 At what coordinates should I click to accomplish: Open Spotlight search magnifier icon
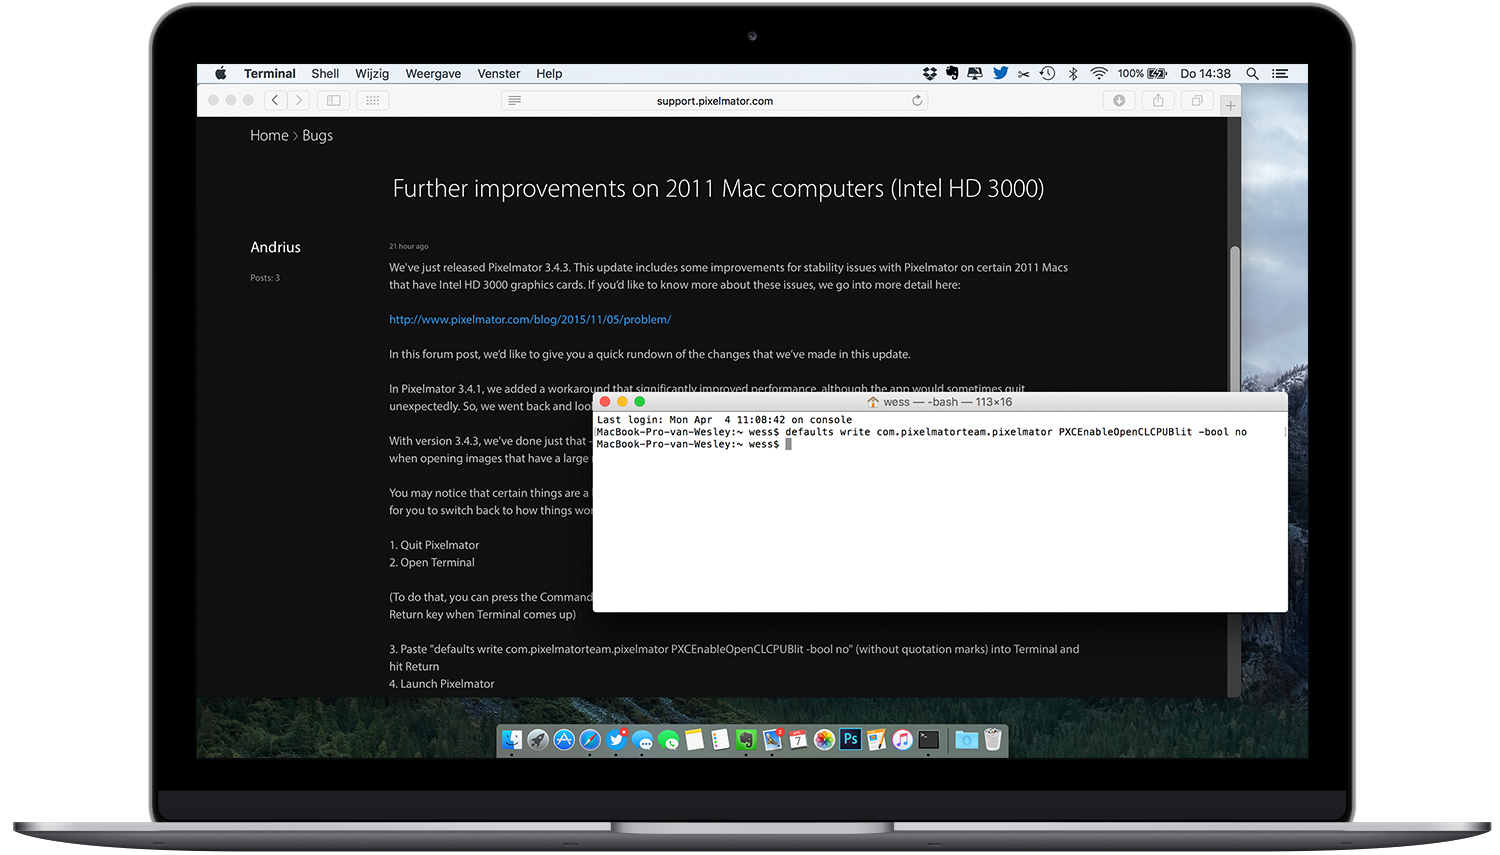point(1252,74)
